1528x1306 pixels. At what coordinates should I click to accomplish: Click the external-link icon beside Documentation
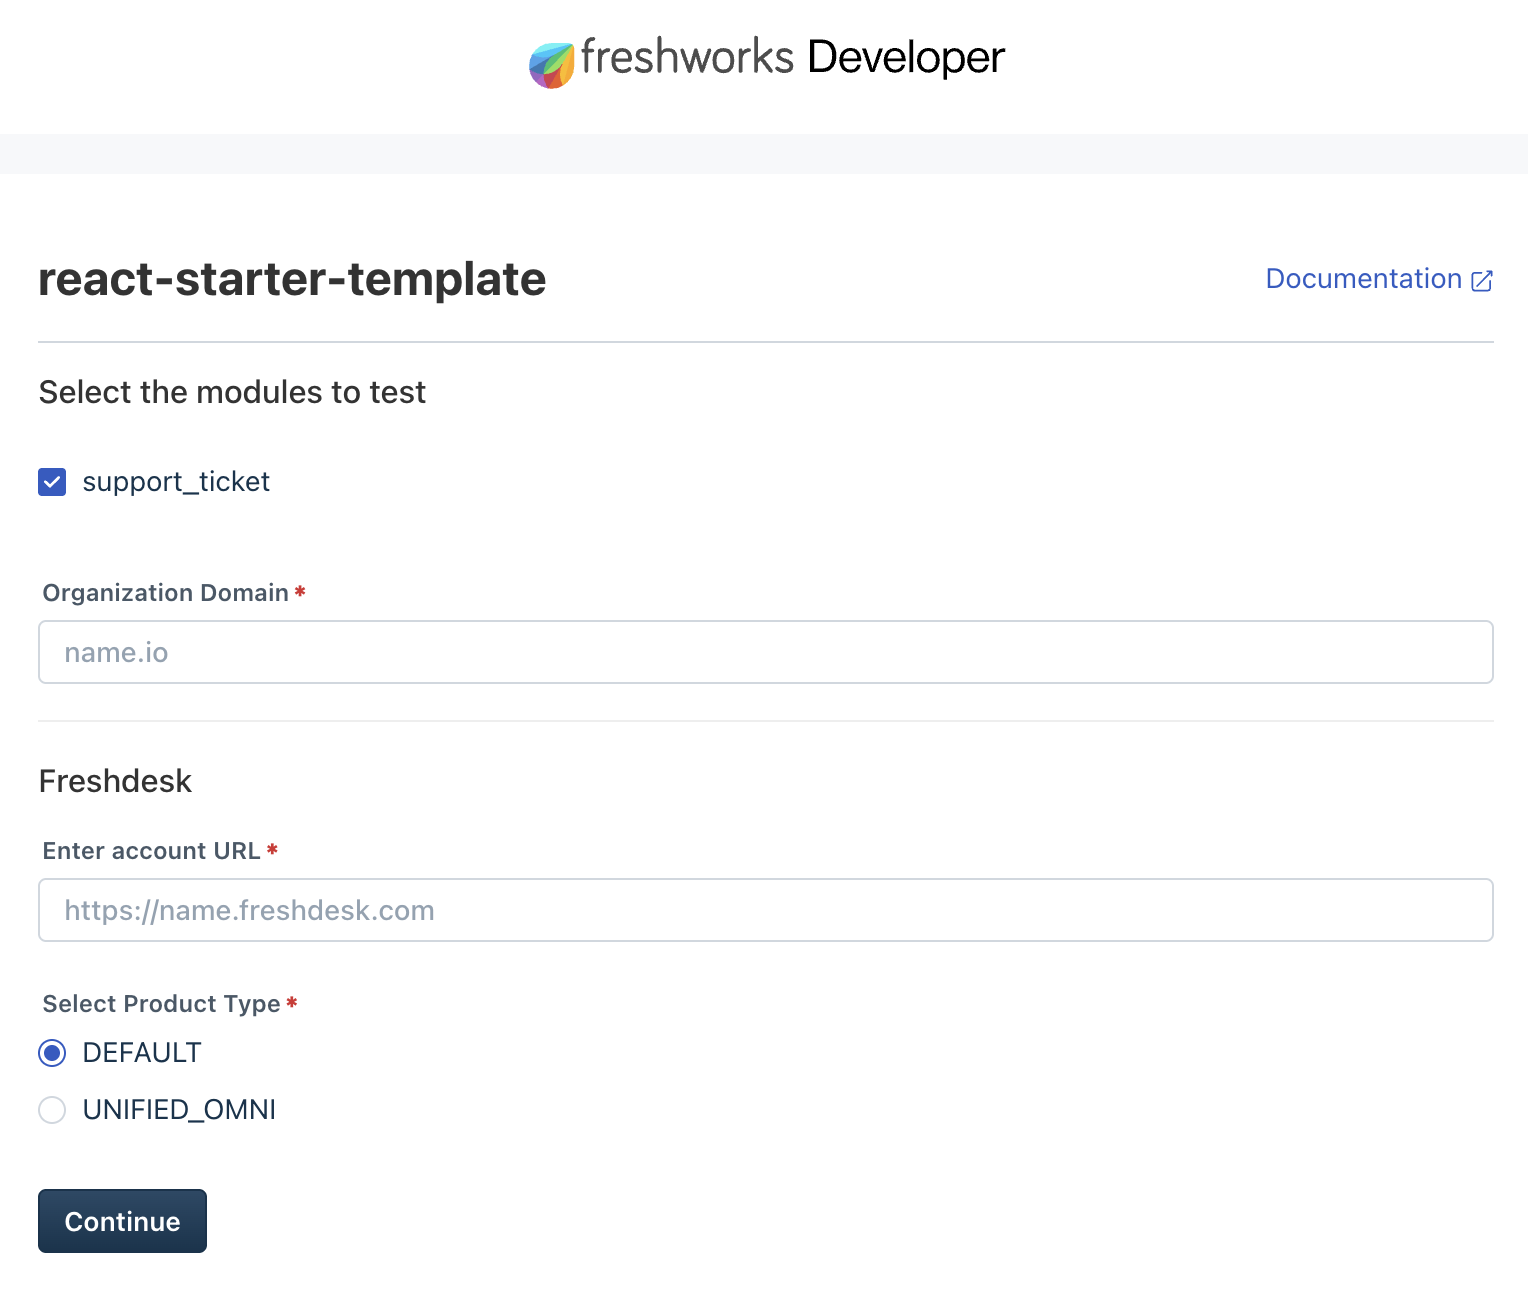(1482, 281)
